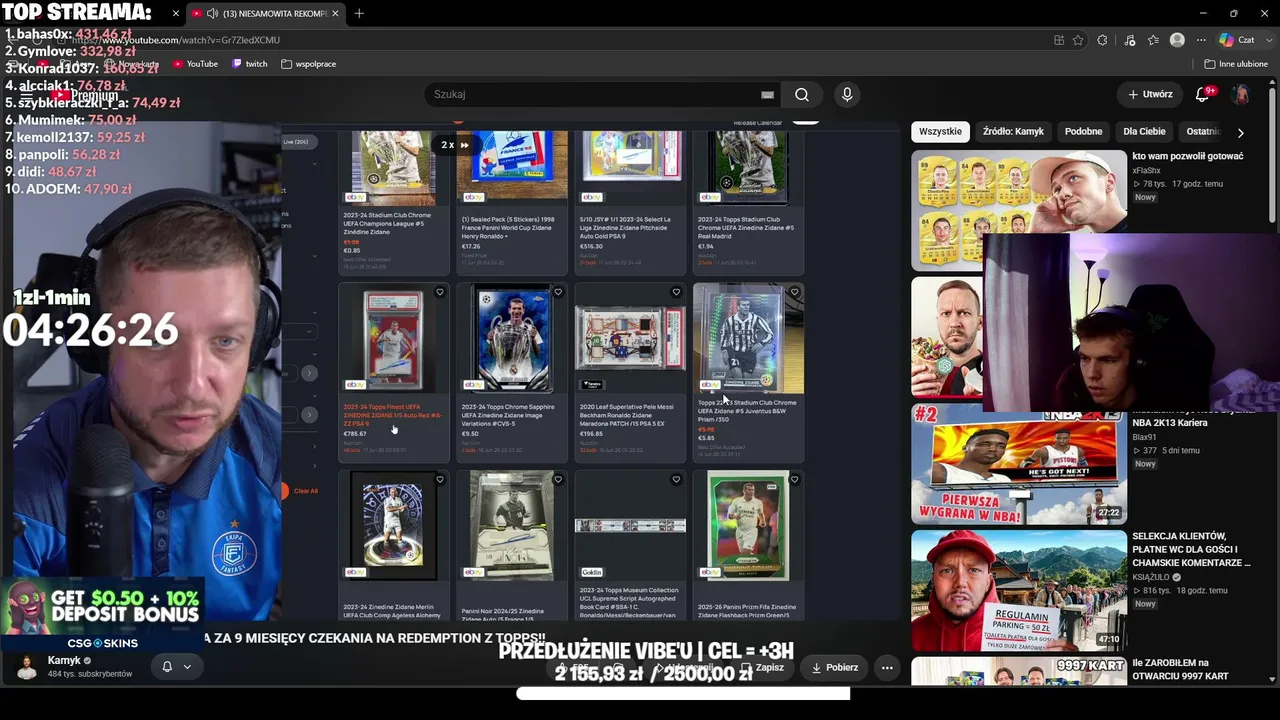Show more filter chips with the right arrow

click(1241, 132)
